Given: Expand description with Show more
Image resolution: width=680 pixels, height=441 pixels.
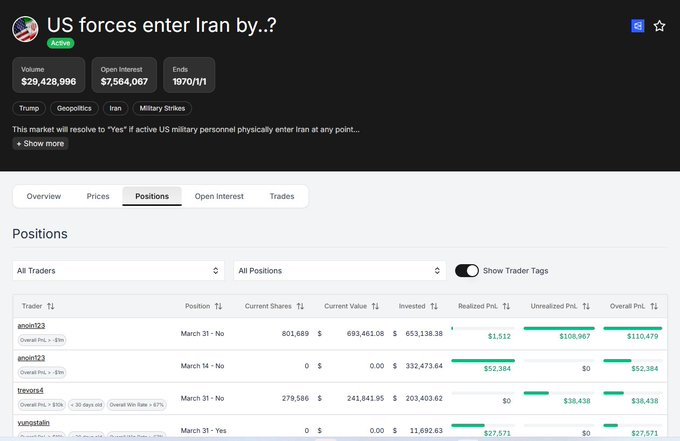Looking at the screenshot, I should point(40,144).
